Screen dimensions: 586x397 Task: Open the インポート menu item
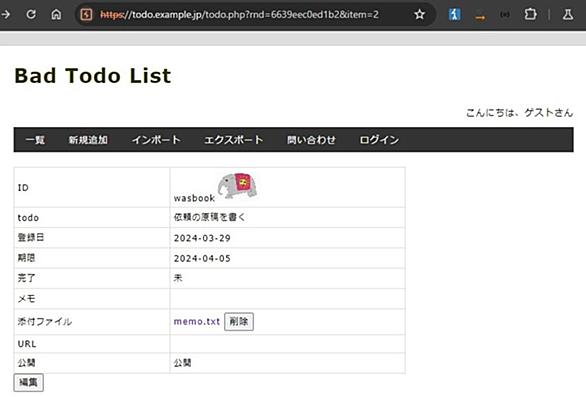point(156,140)
